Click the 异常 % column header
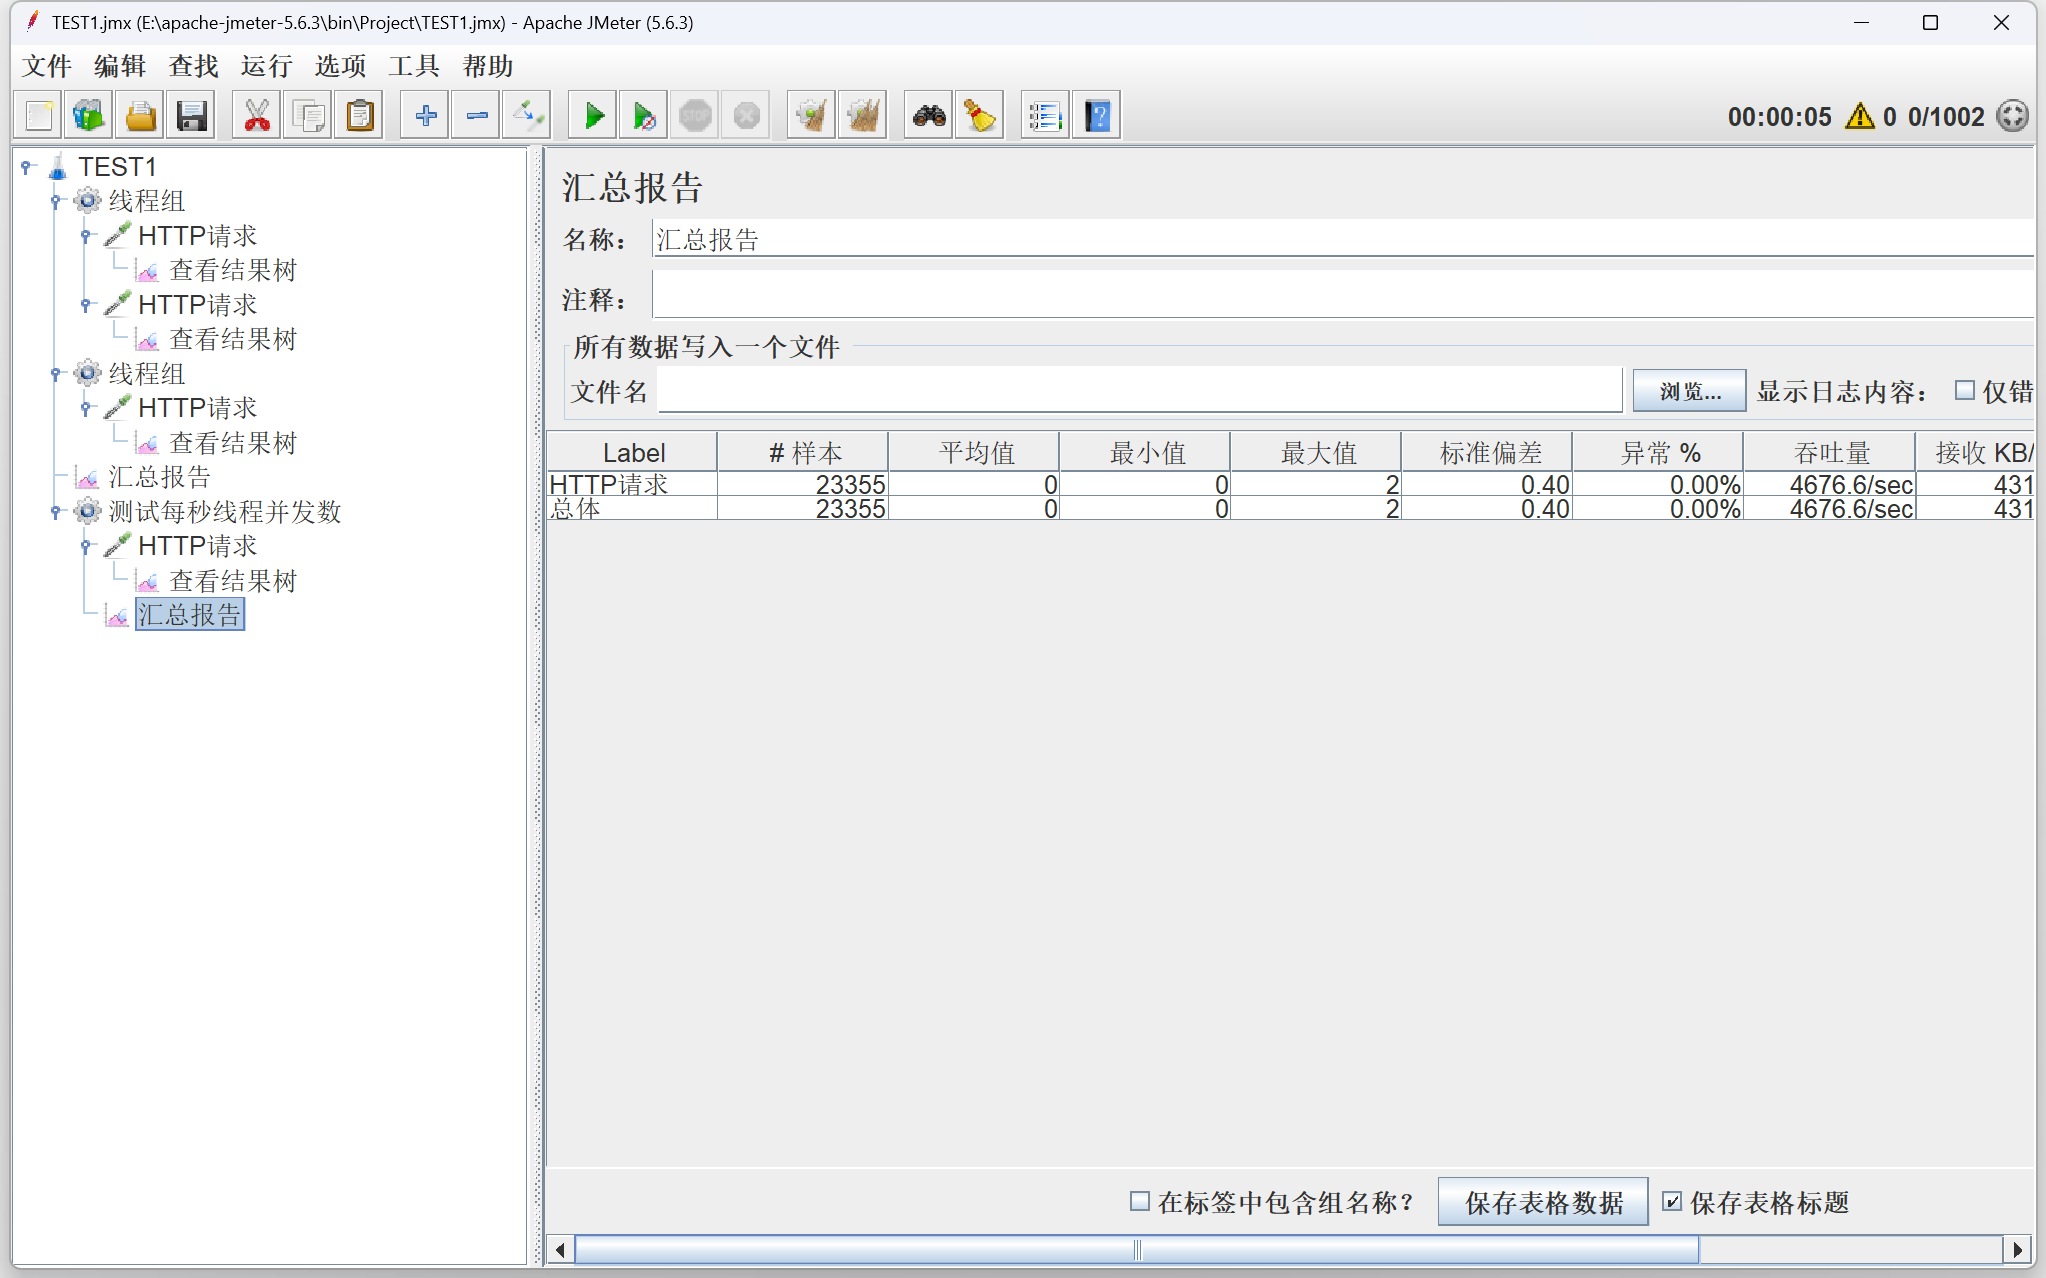 pyautogui.click(x=1658, y=453)
